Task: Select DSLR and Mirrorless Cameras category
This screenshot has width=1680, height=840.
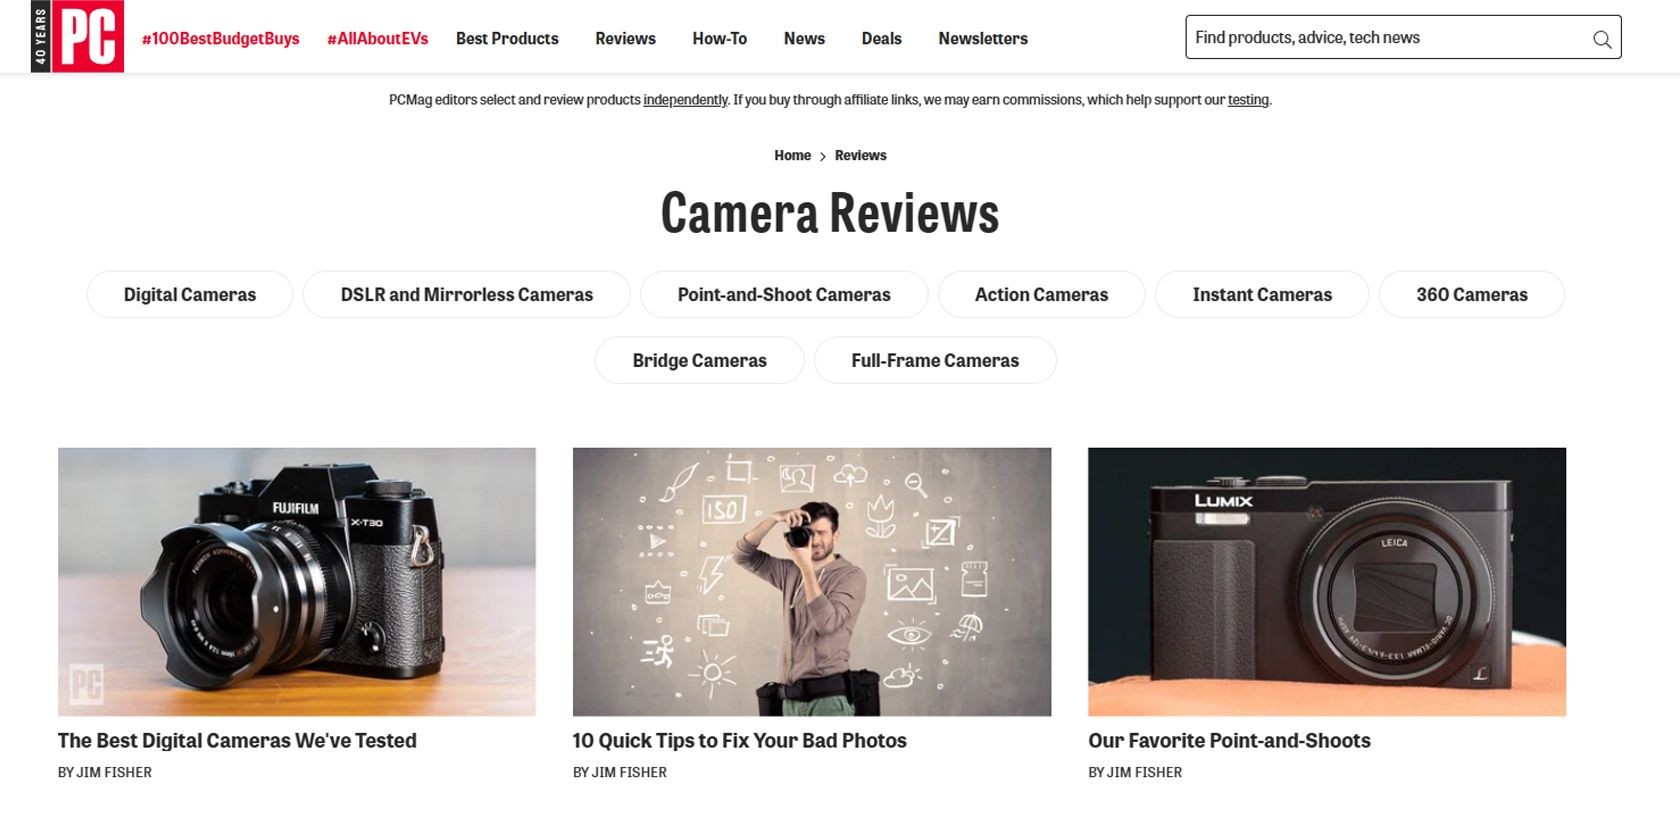Action: (x=467, y=294)
